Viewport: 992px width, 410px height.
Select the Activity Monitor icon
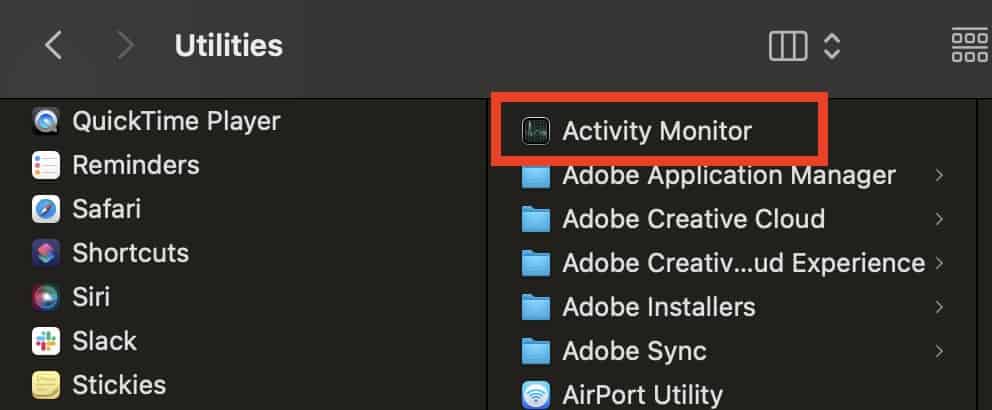[x=537, y=130]
